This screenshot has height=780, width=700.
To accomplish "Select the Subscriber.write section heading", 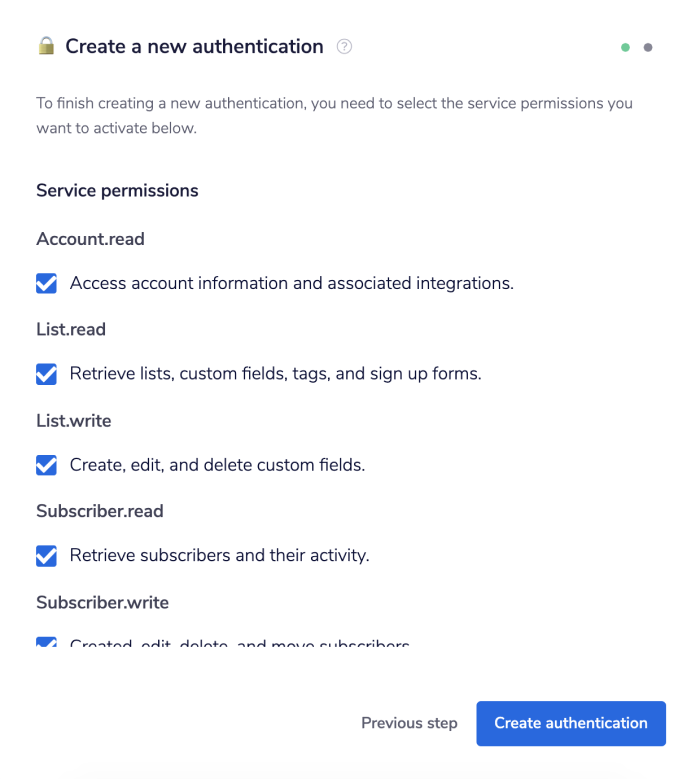I will point(102,602).
